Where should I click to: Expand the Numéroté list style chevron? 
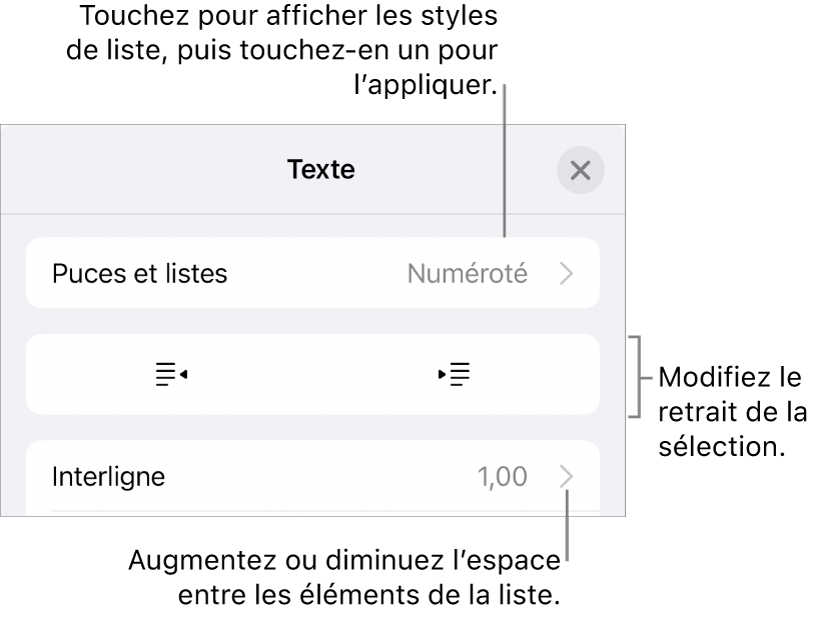tap(567, 274)
